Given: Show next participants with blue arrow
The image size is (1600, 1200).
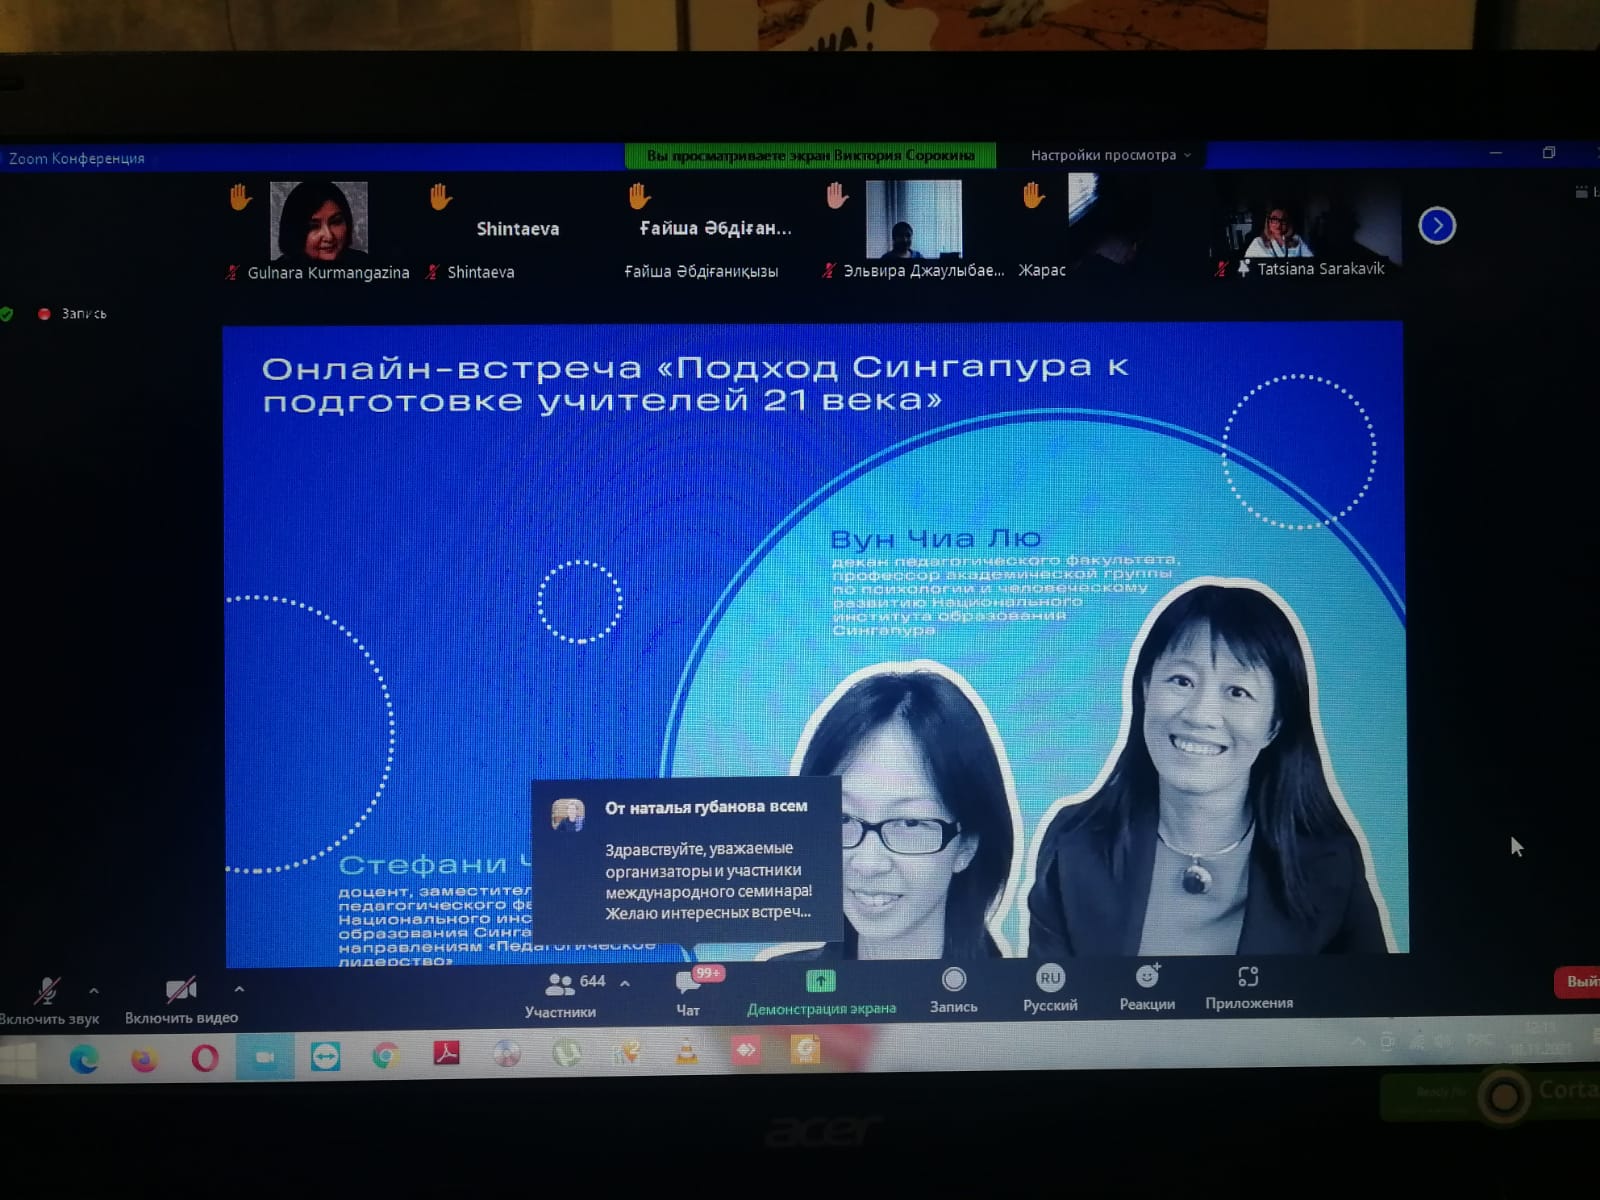Looking at the screenshot, I should tap(1437, 226).
